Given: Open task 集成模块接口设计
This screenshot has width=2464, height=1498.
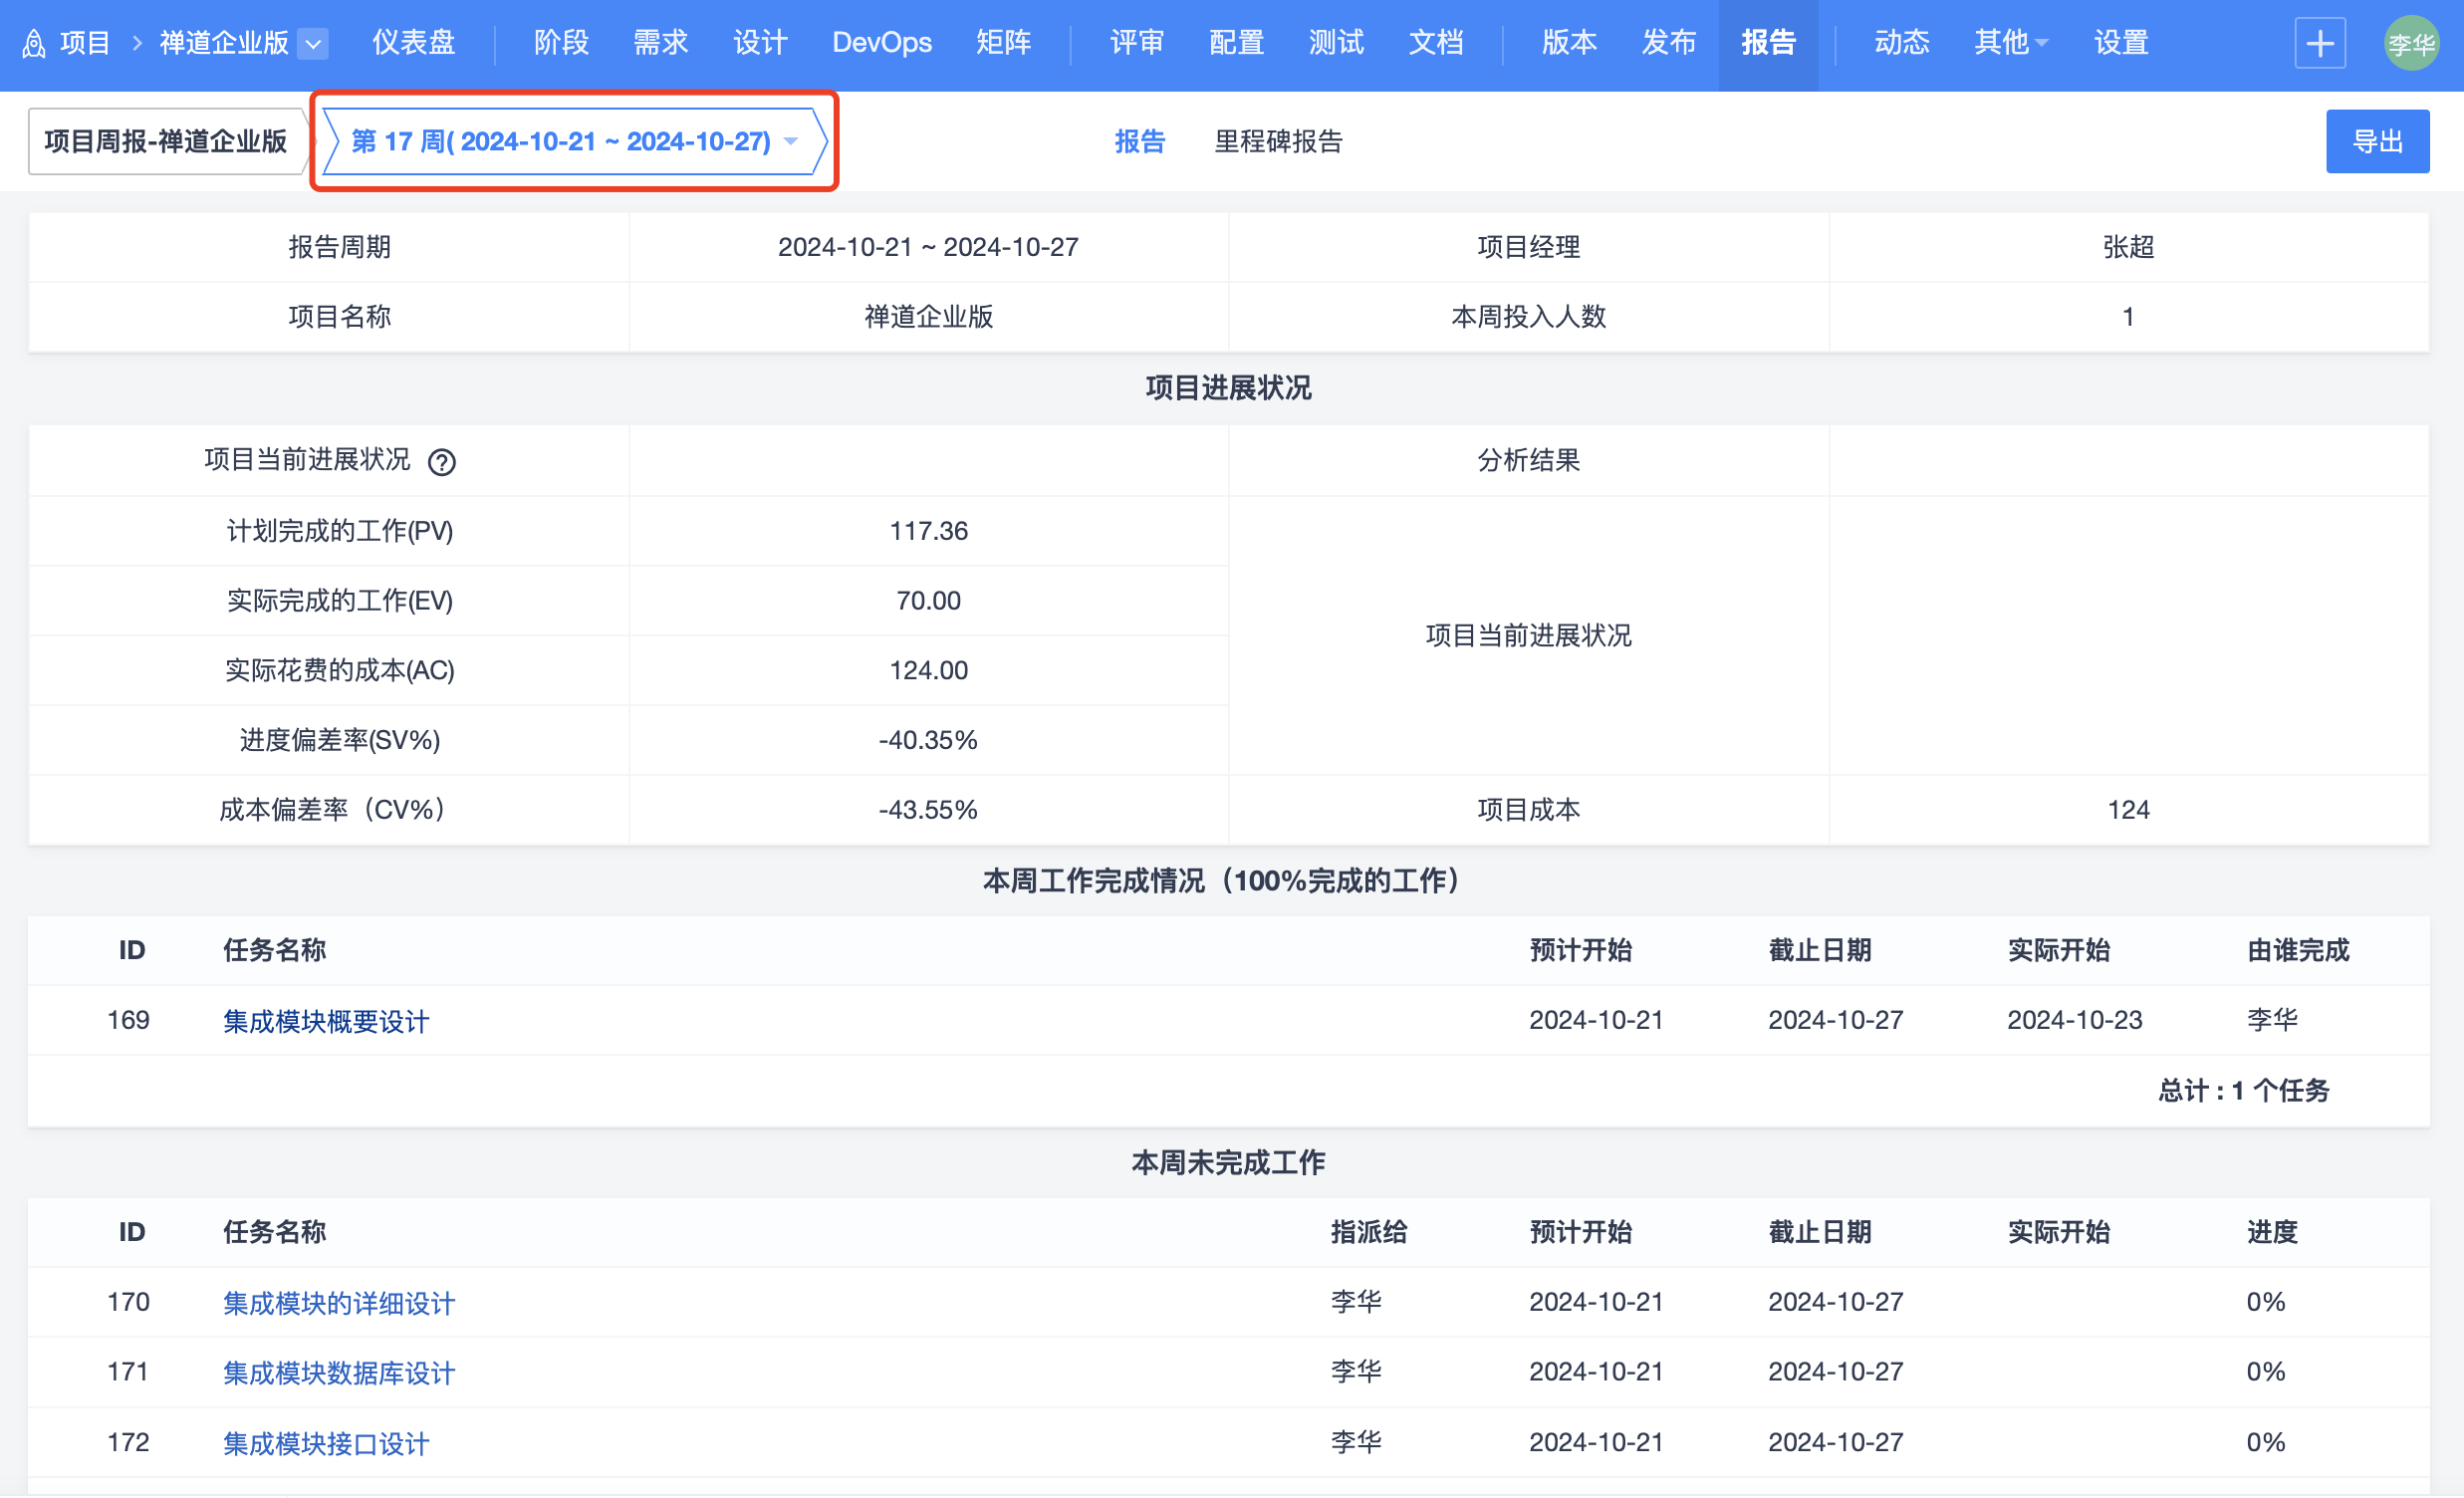Looking at the screenshot, I should coord(326,1443).
